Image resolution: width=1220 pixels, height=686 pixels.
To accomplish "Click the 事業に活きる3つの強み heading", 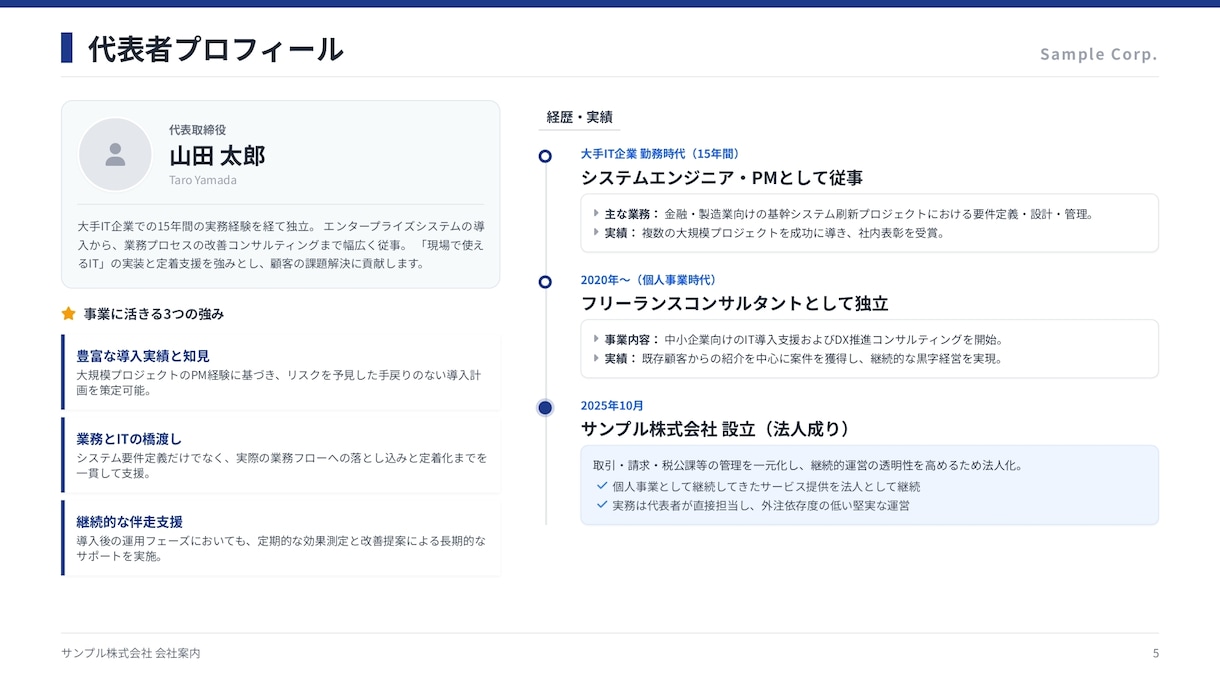I will pyautogui.click(x=154, y=314).
